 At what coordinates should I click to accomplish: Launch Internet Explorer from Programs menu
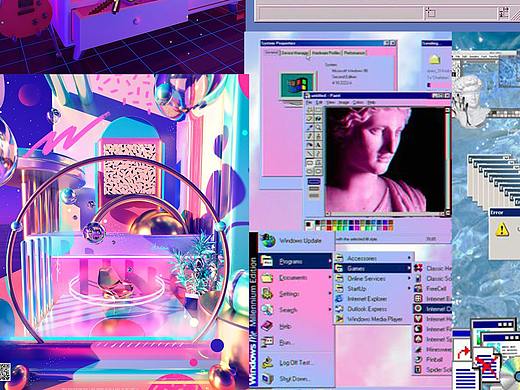click(373, 299)
